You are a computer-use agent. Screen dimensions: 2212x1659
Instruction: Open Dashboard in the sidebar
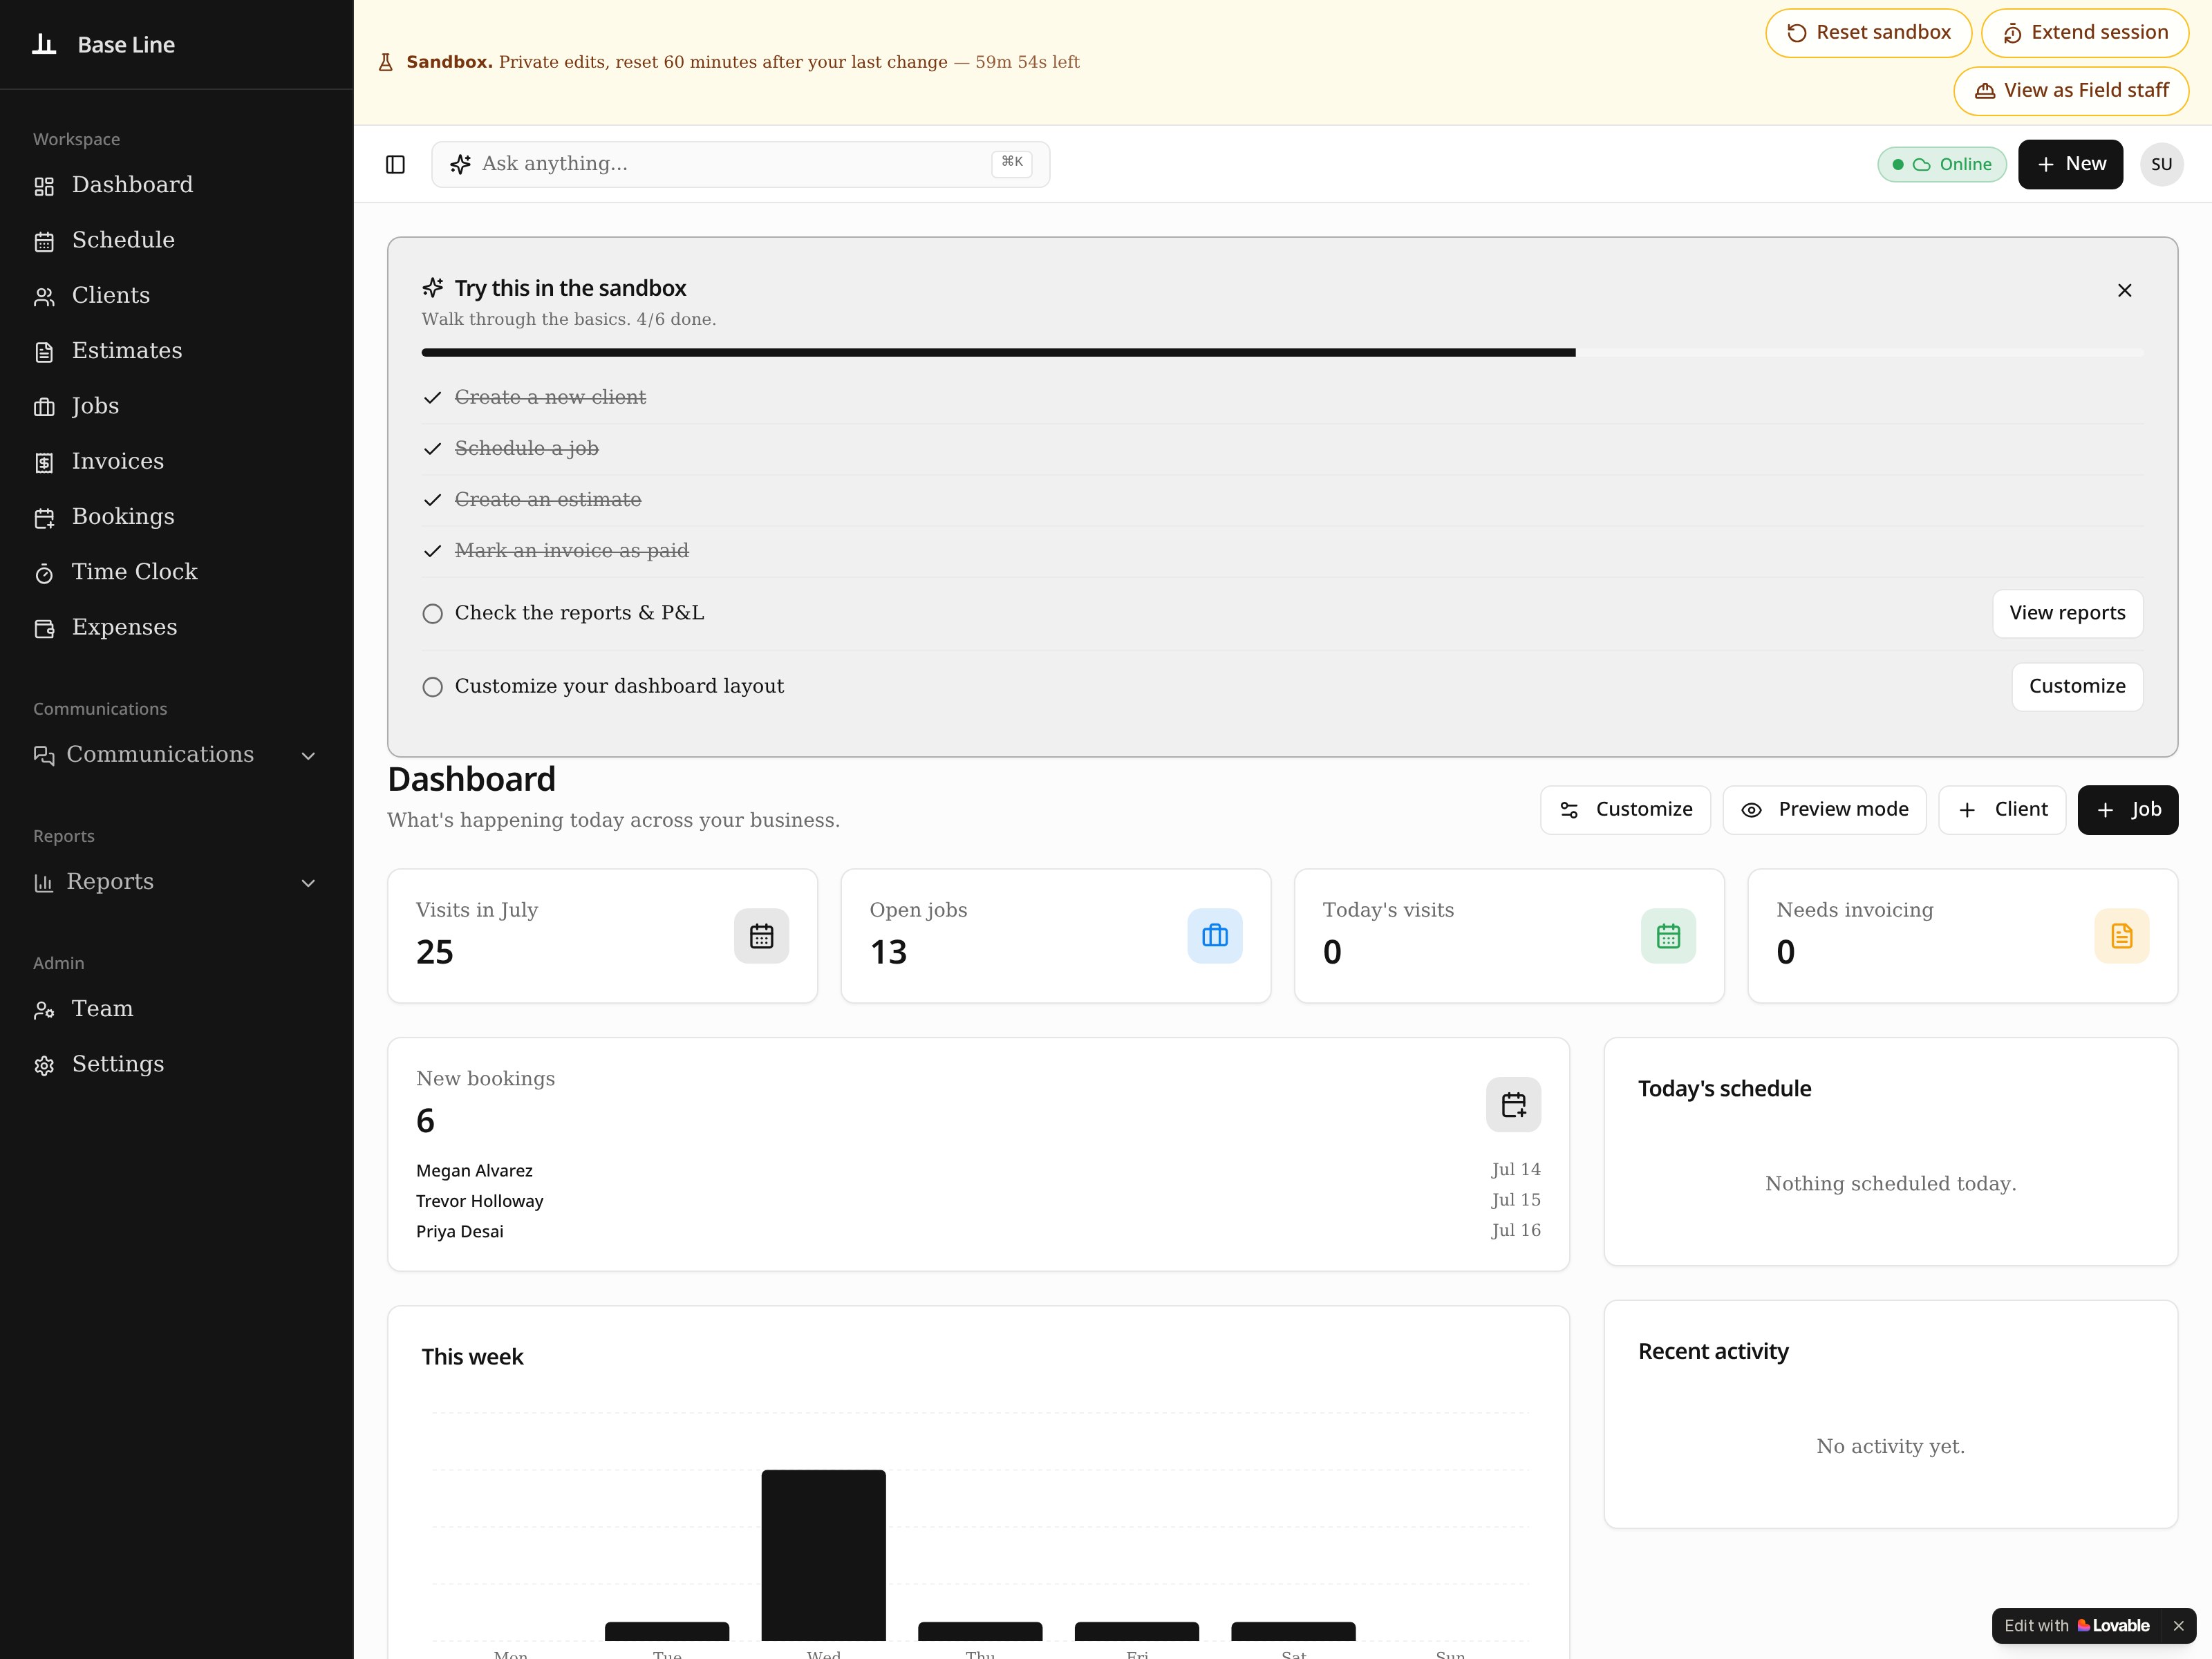[x=176, y=185]
